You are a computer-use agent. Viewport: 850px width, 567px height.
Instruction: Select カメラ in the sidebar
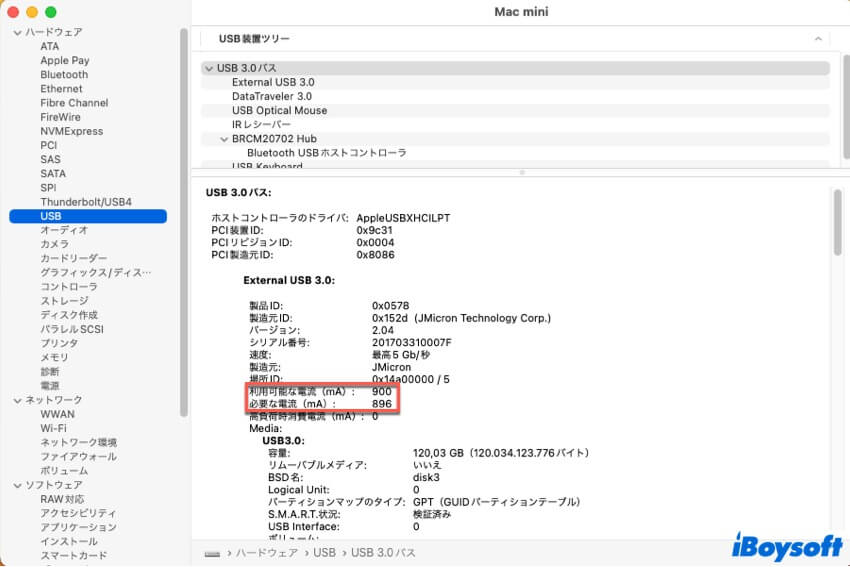coord(55,244)
